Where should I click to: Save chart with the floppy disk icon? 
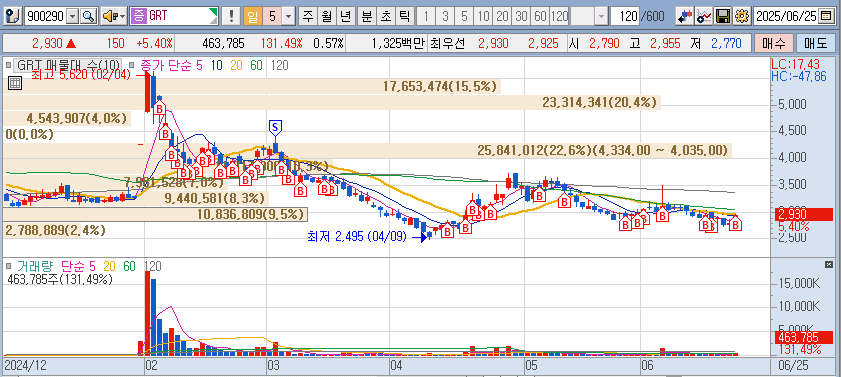click(723, 16)
